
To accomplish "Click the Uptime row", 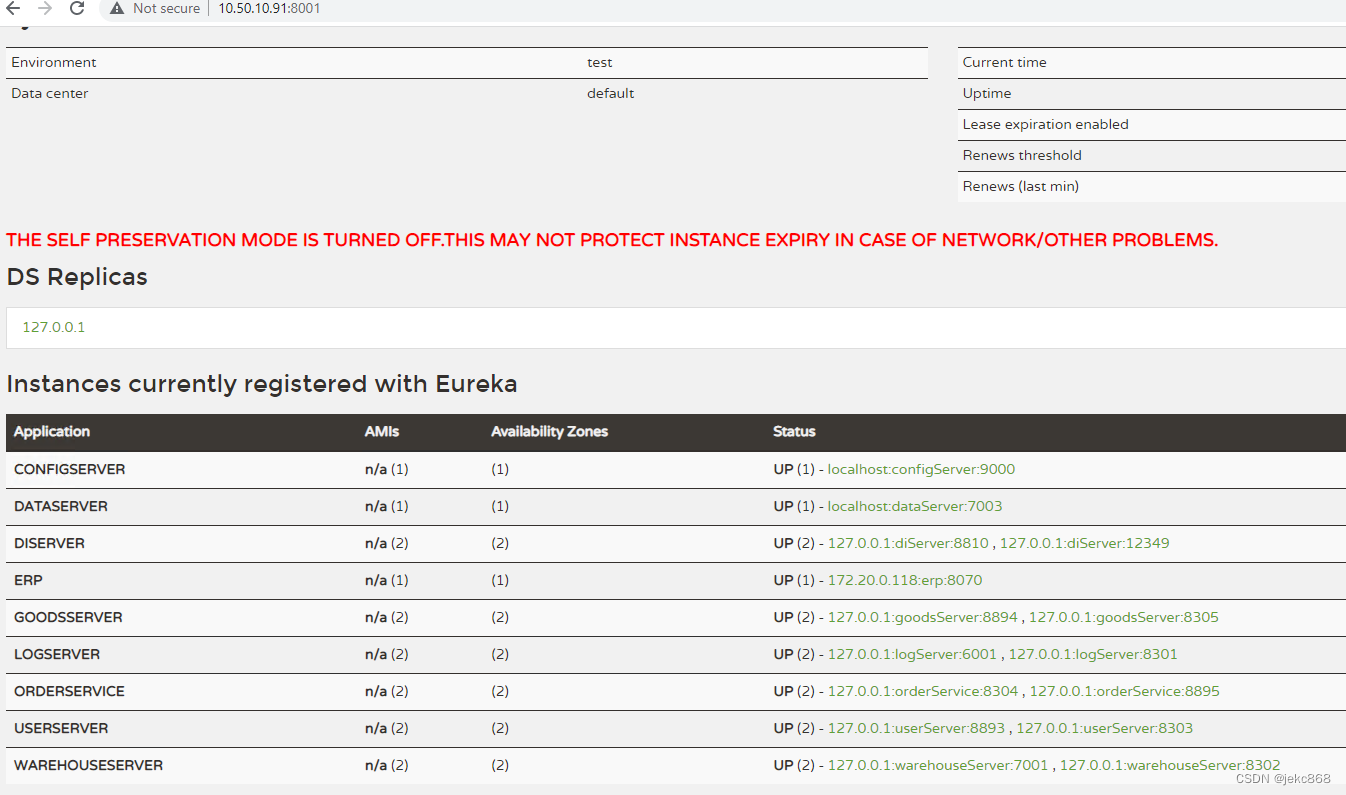I will coord(1152,93).
